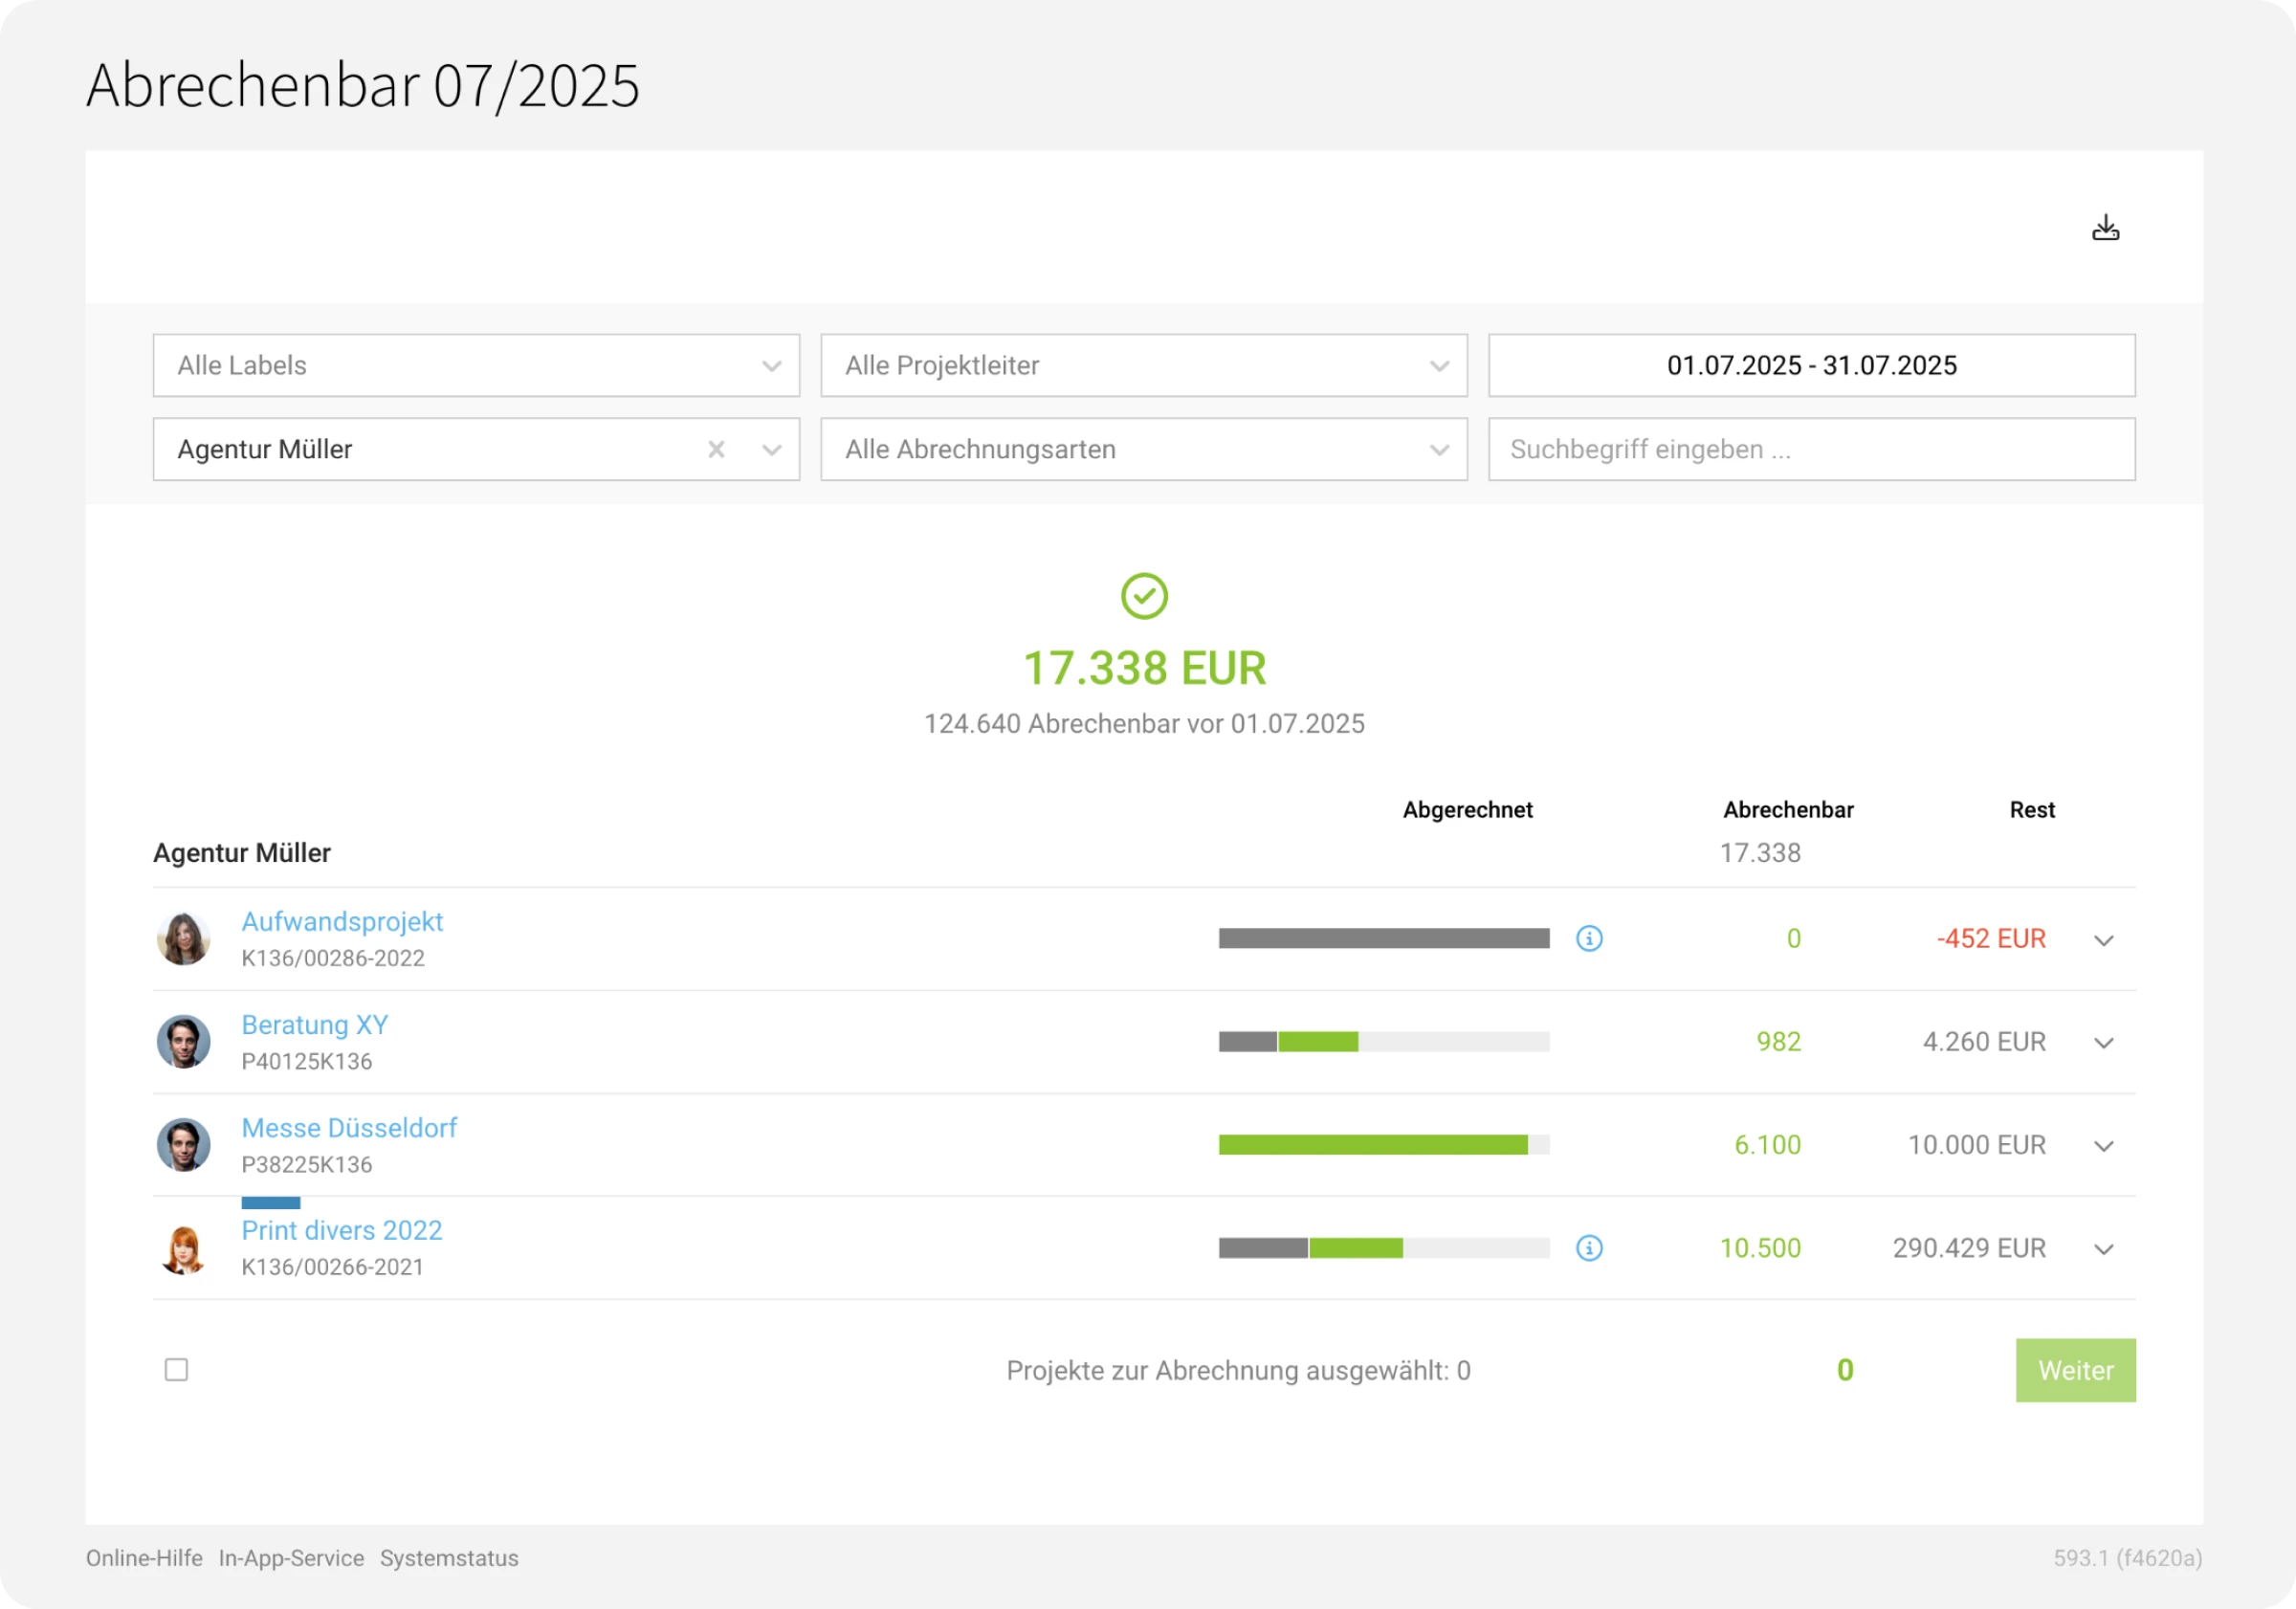Click info icon next to Aufwandsprojekt bar
2296x1609 pixels.
click(1589, 938)
